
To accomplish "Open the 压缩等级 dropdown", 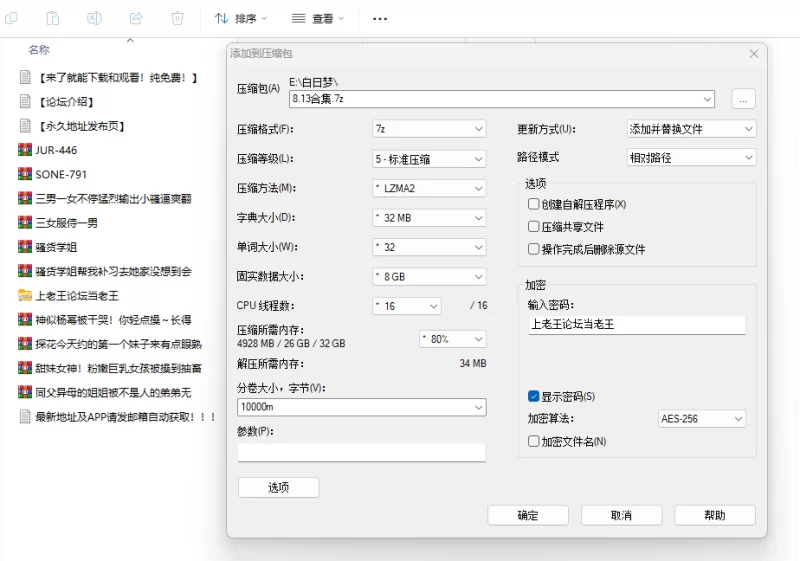I will click(429, 159).
